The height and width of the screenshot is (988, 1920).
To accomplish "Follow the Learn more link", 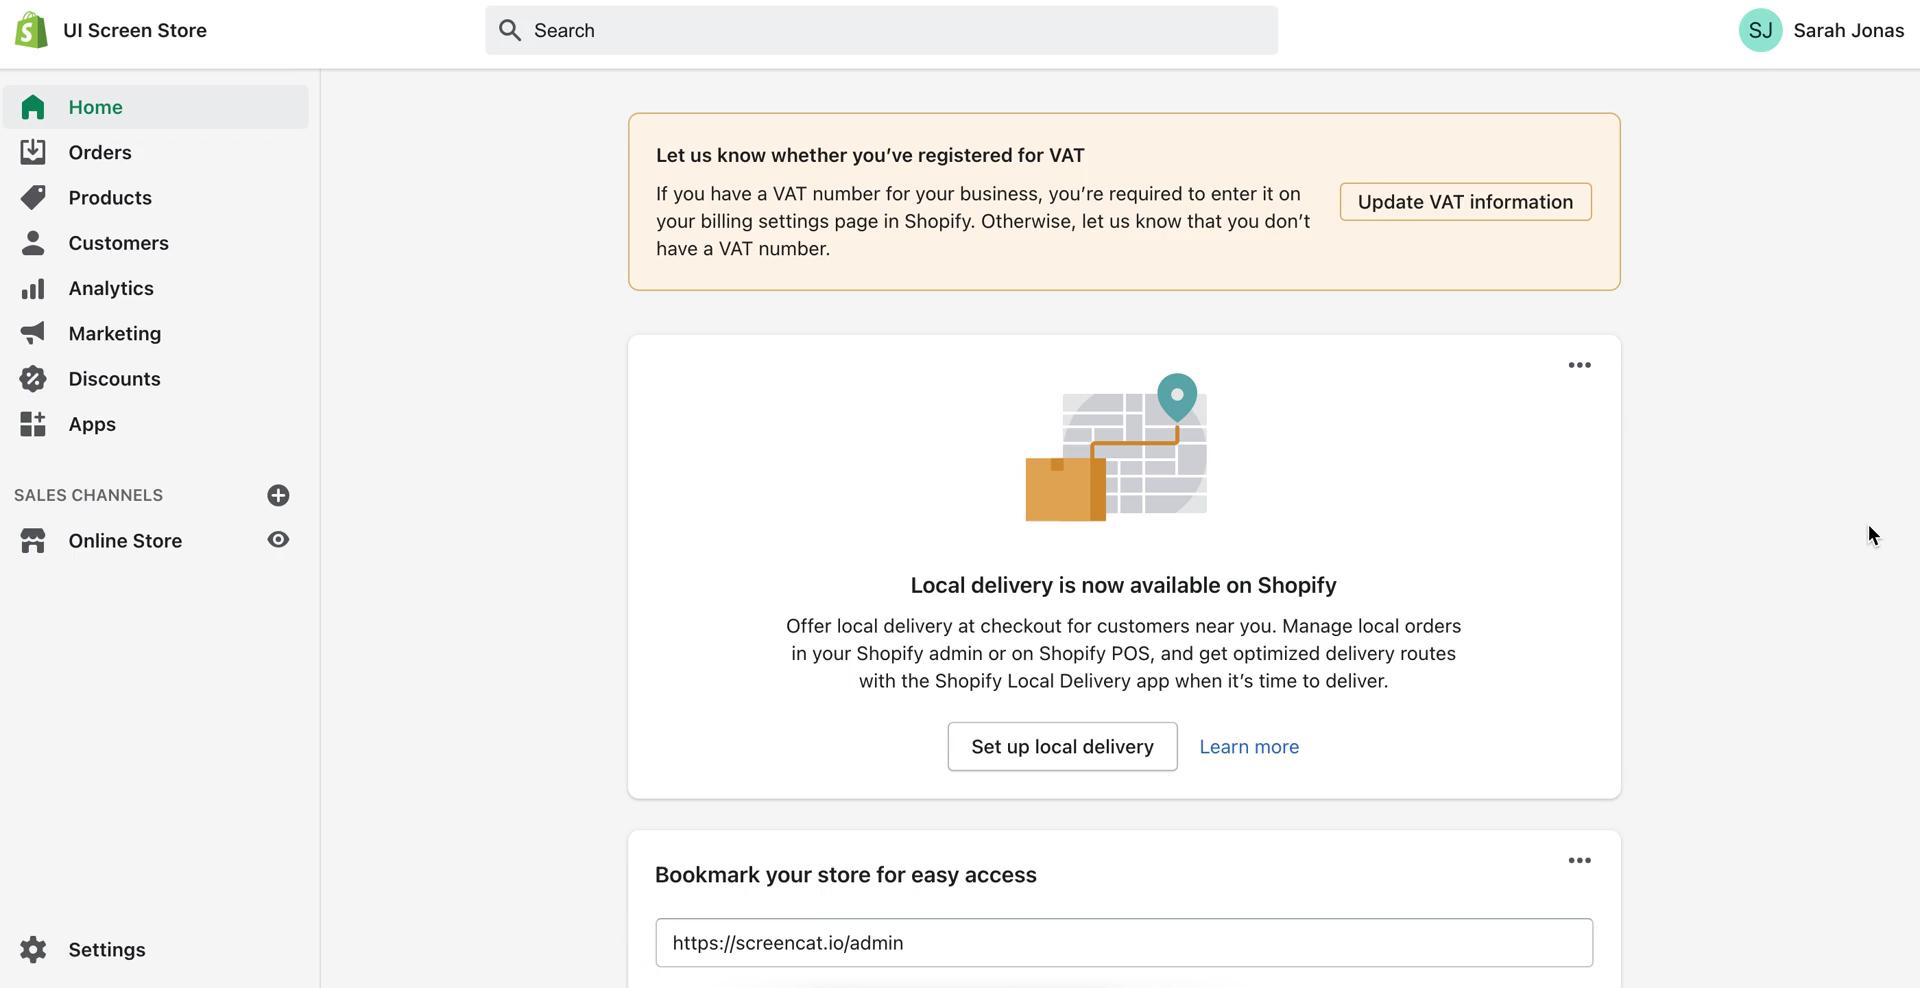I will tap(1249, 747).
